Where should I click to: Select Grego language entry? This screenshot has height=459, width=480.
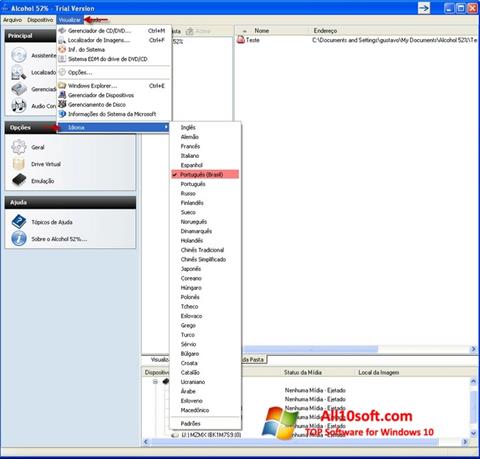coord(188,325)
